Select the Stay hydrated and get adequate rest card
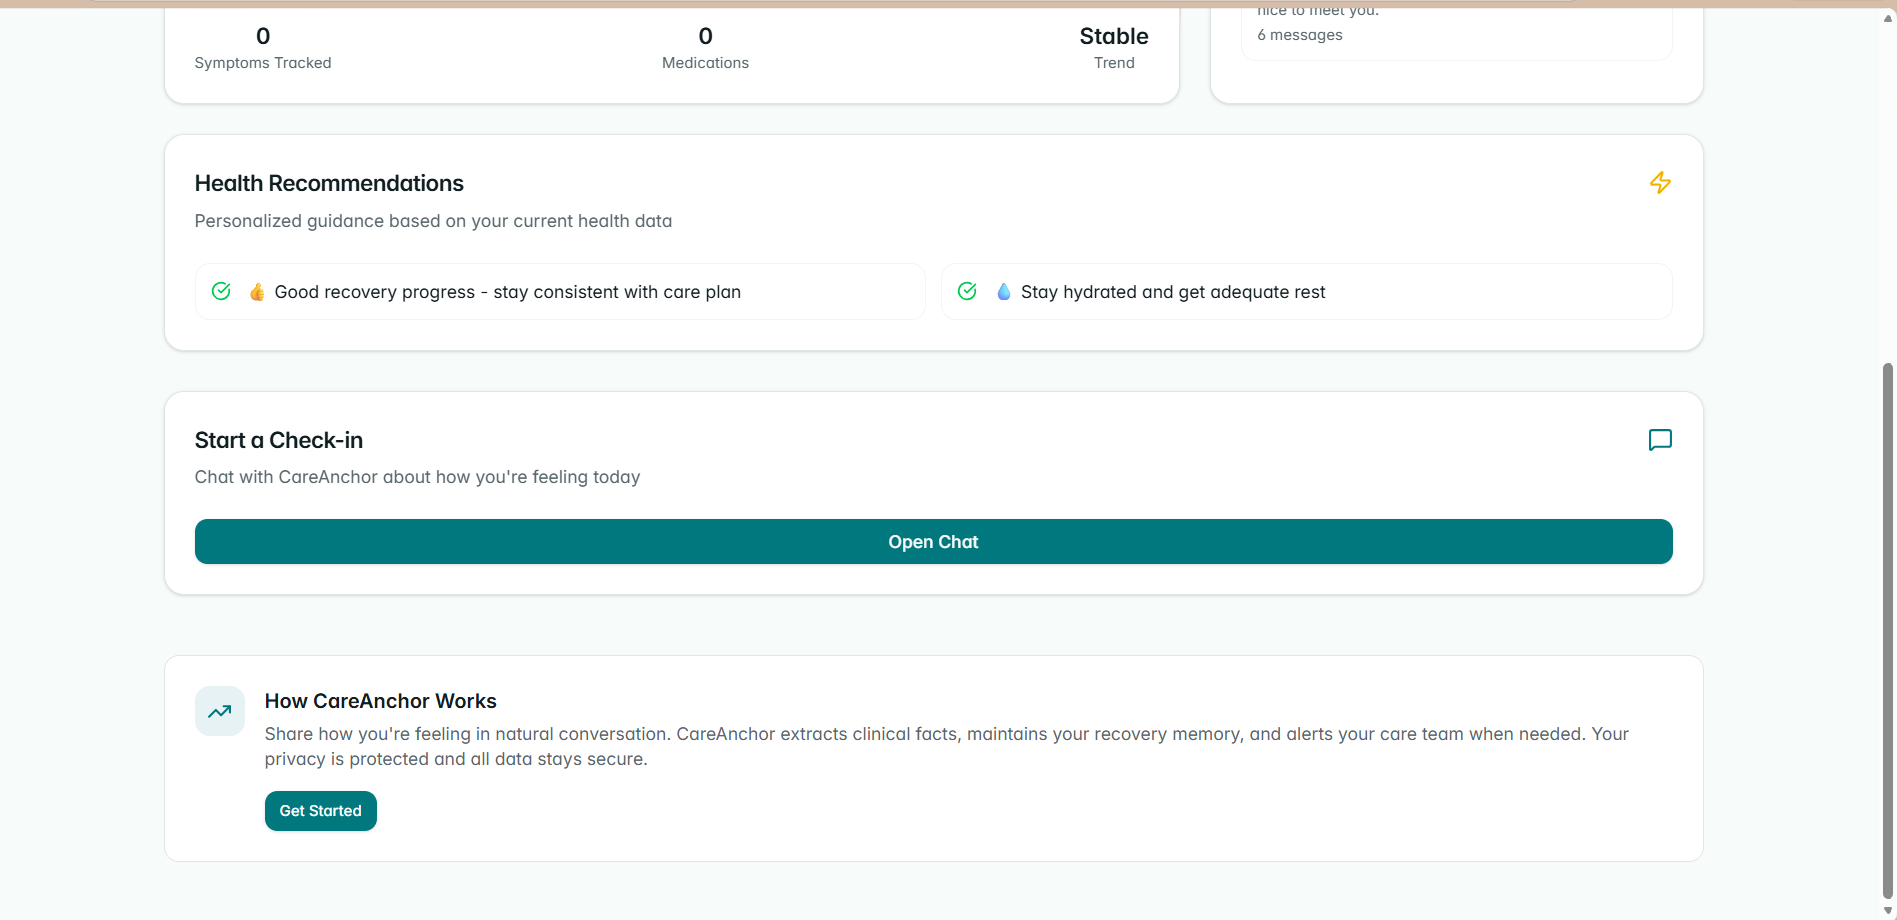The width and height of the screenshot is (1897, 920). (1307, 292)
